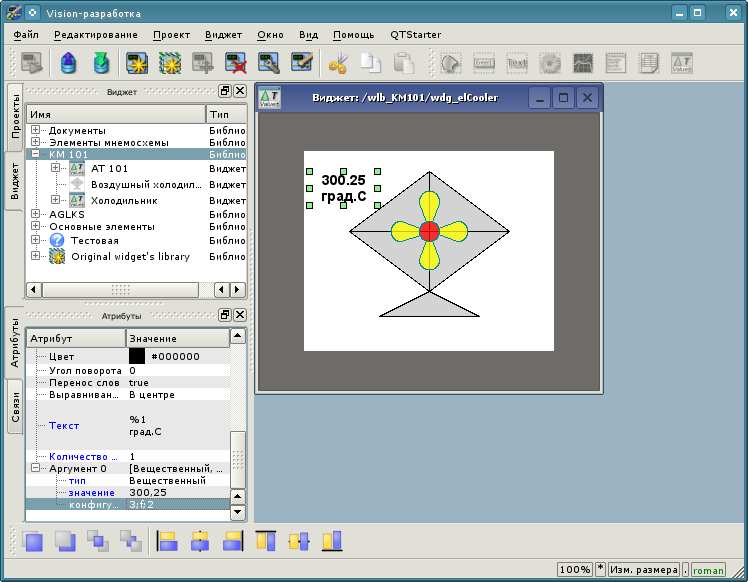This screenshot has height=582, width=748.
Task: Switch to the Проекты side tab
Action: pos(15,119)
